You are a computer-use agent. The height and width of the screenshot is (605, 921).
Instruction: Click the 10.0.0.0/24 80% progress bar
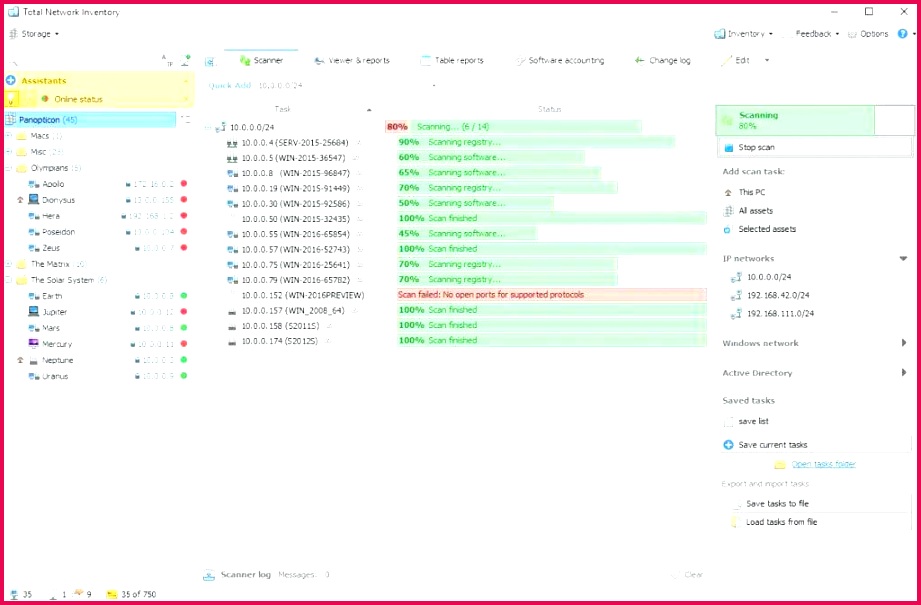(x=513, y=127)
